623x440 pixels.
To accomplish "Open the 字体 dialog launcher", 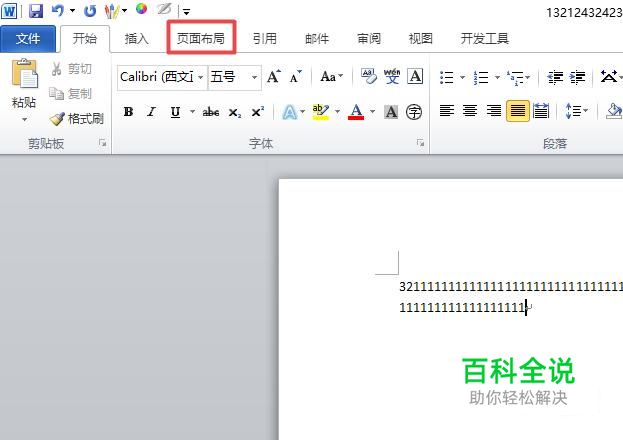I will 420,143.
